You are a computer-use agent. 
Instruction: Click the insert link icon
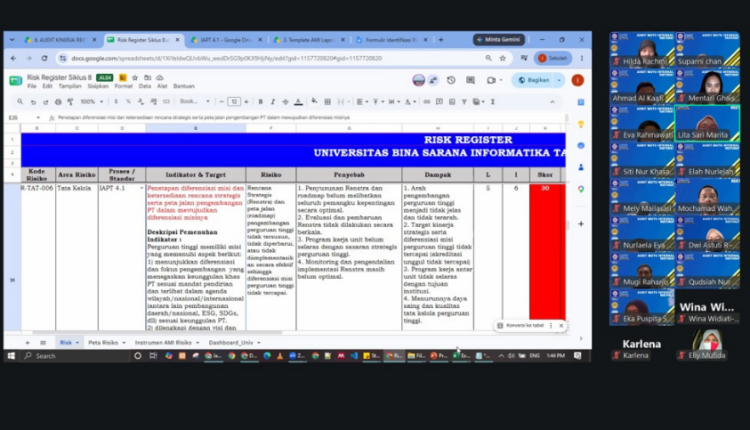pyautogui.click(x=427, y=102)
